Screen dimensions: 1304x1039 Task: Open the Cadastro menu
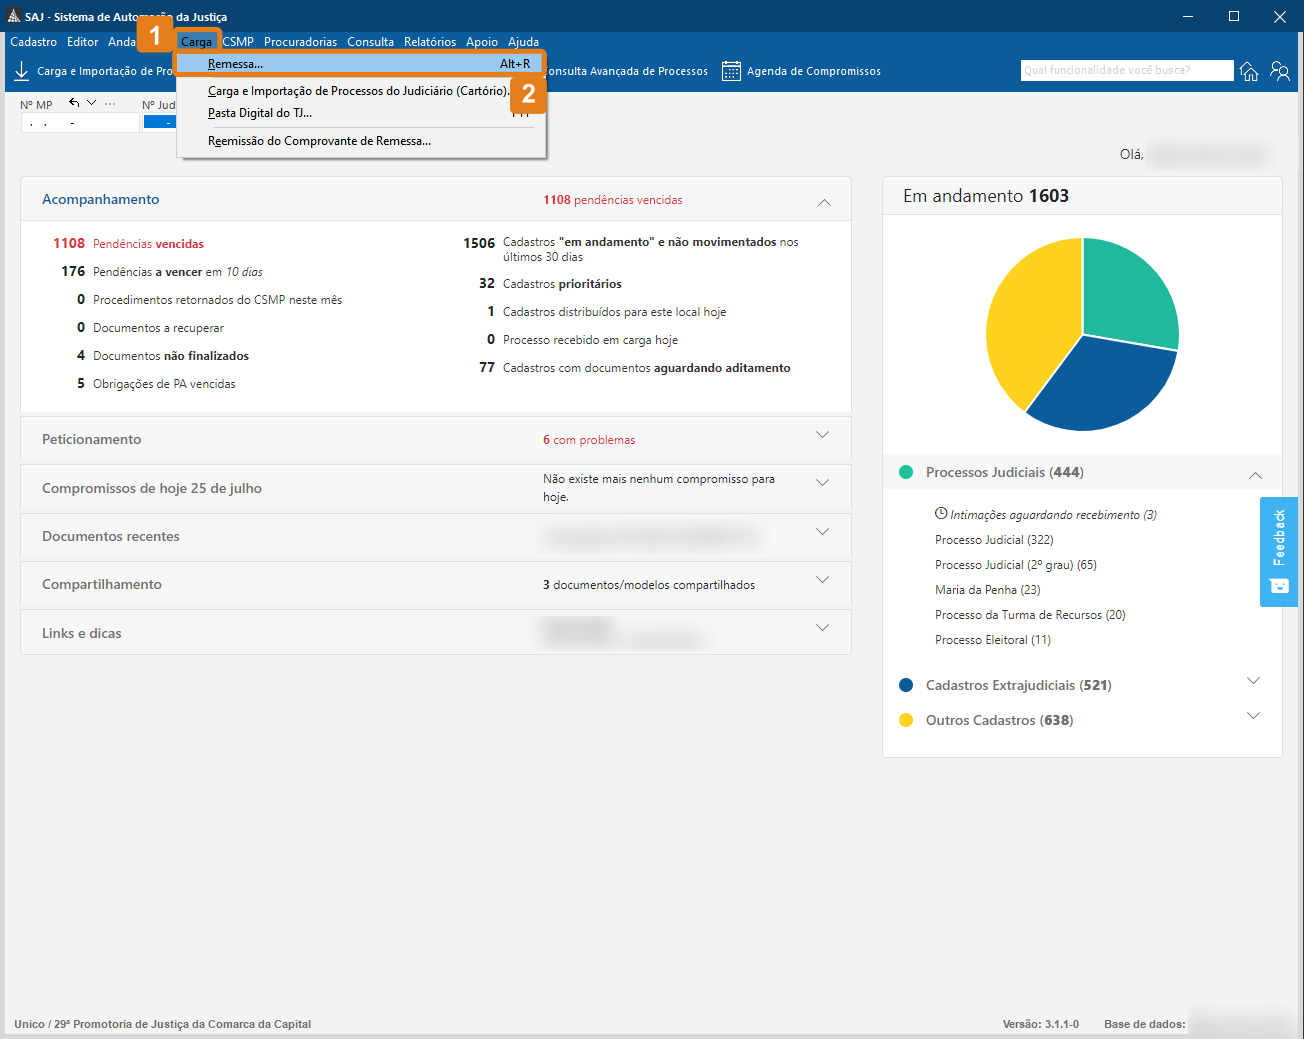34,42
